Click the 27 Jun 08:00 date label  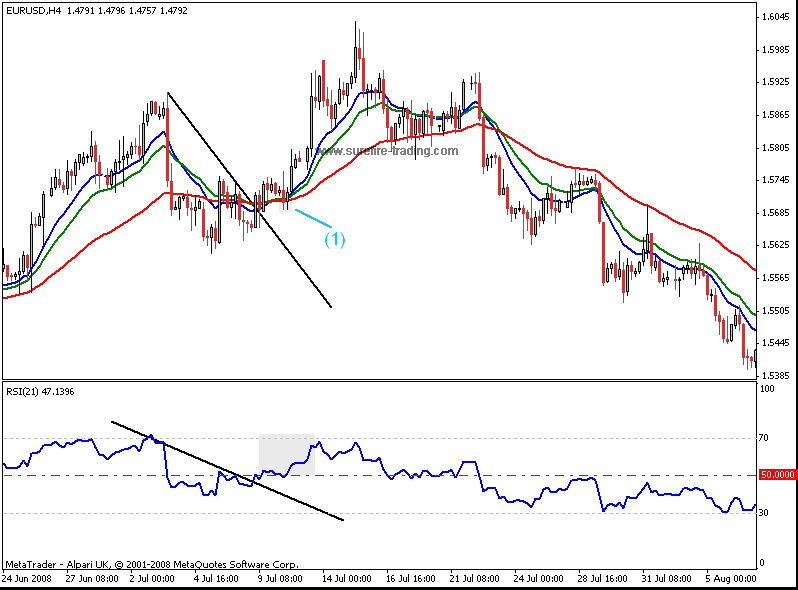pos(92,579)
